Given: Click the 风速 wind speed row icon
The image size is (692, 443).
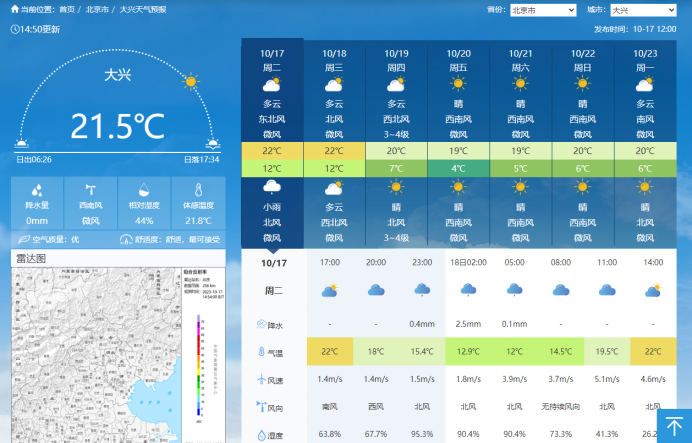Looking at the screenshot, I should click(262, 380).
